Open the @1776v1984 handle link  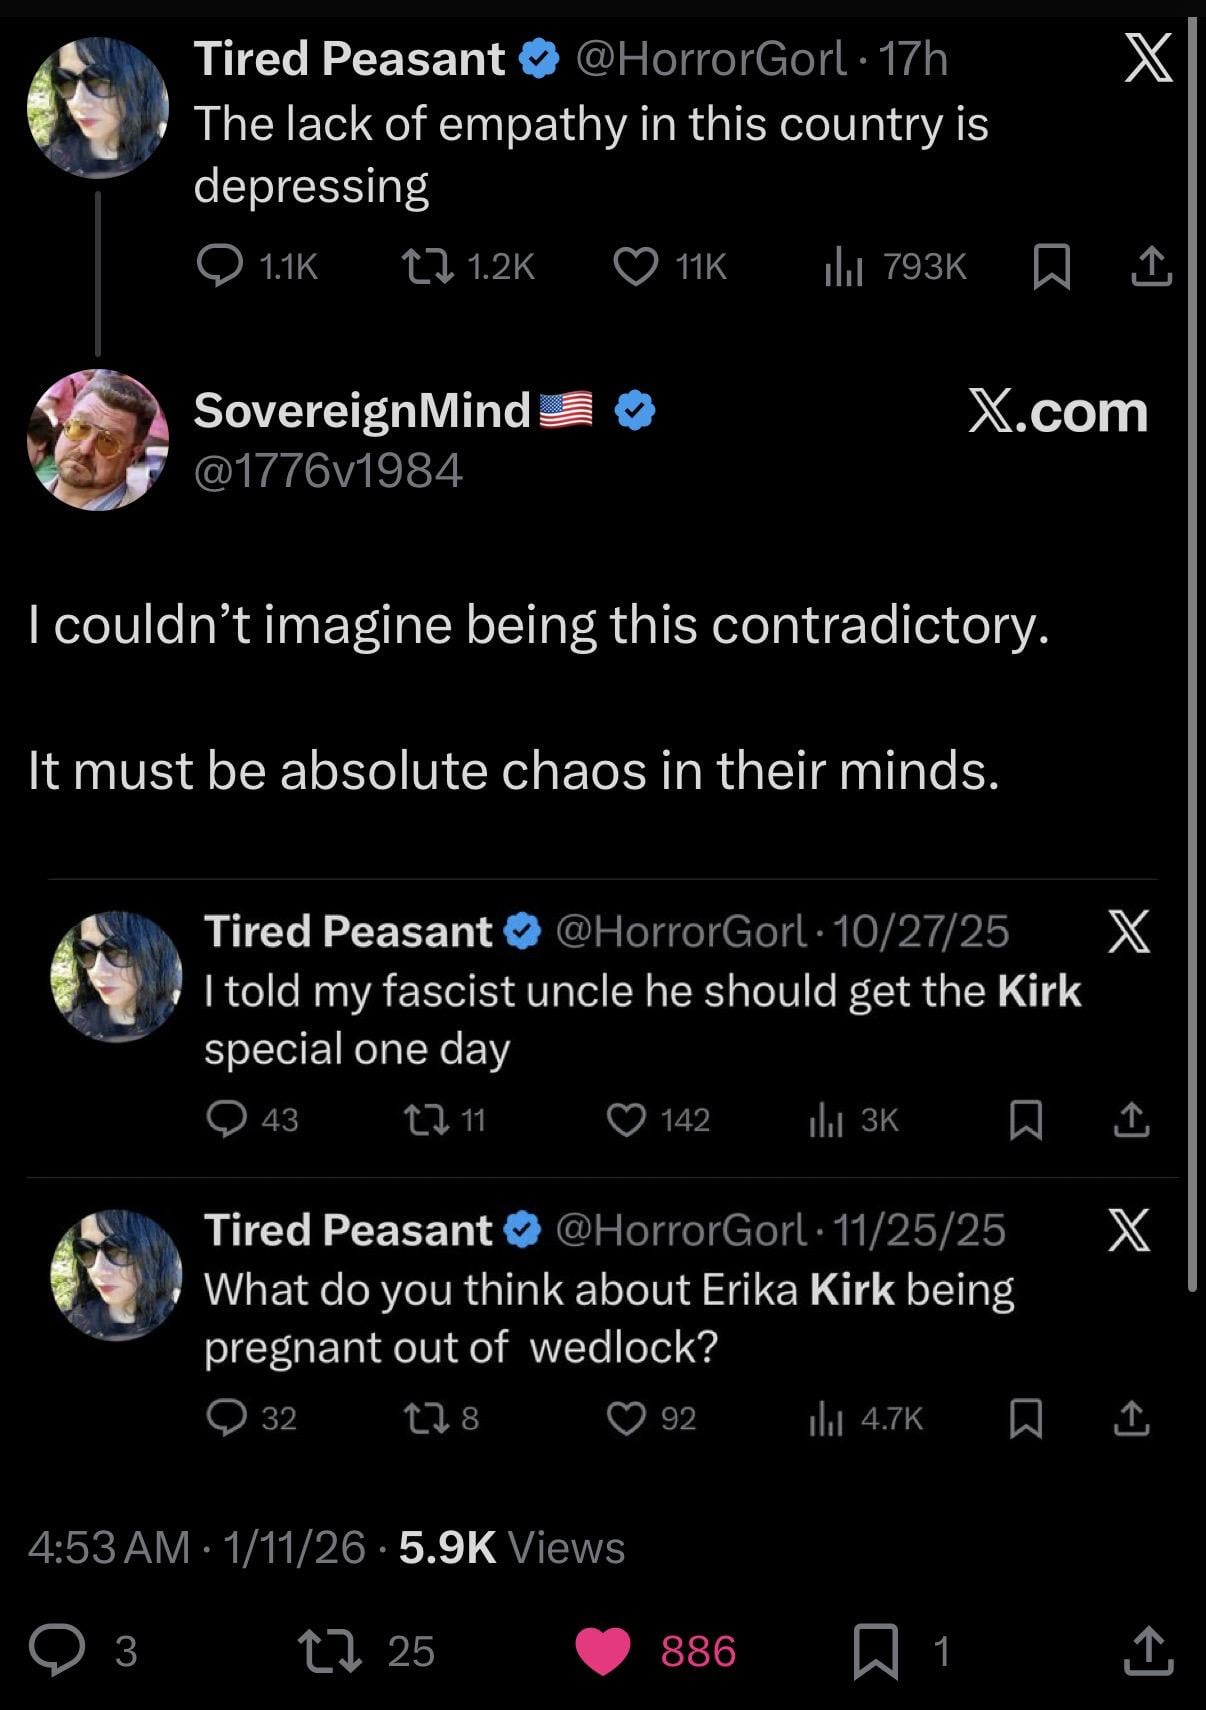(x=328, y=470)
